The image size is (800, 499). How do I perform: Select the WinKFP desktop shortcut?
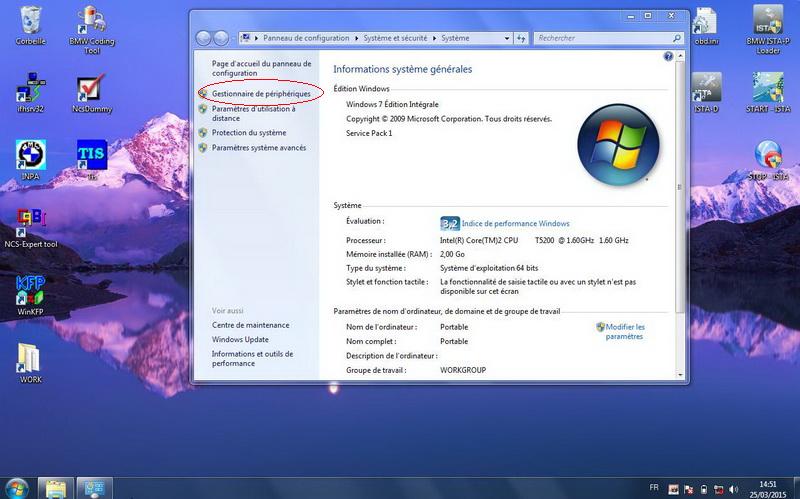pyautogui.click(x=31, y=295)
